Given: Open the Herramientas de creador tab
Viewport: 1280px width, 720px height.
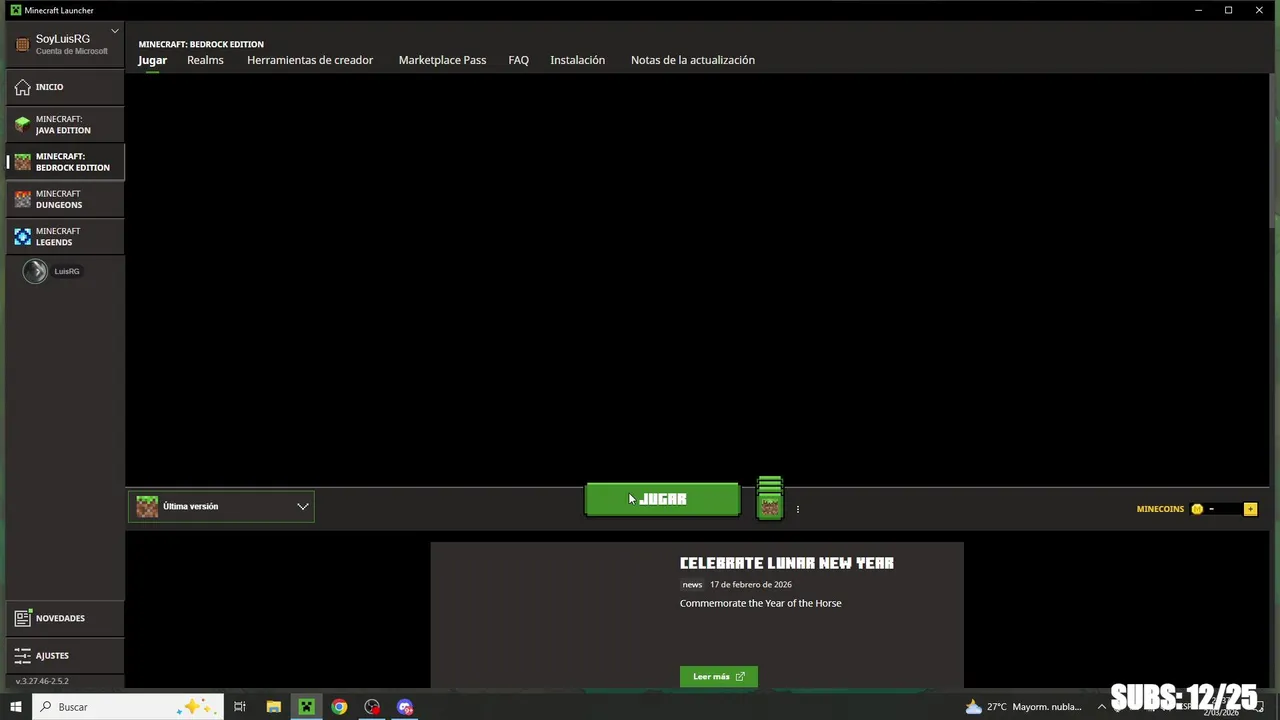Looking at the screenshot, I should coord(310,60).
